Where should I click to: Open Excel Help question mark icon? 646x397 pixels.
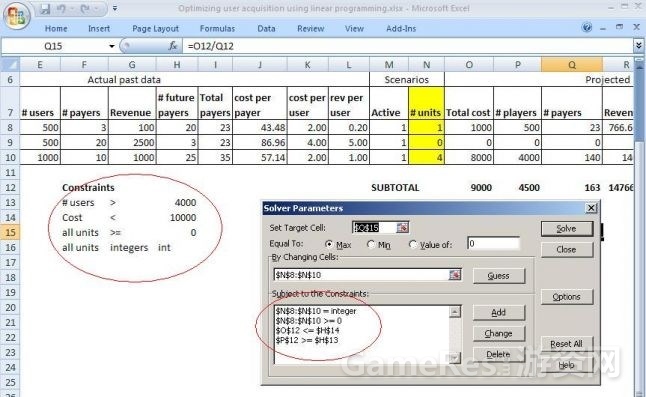coord(587,28)
